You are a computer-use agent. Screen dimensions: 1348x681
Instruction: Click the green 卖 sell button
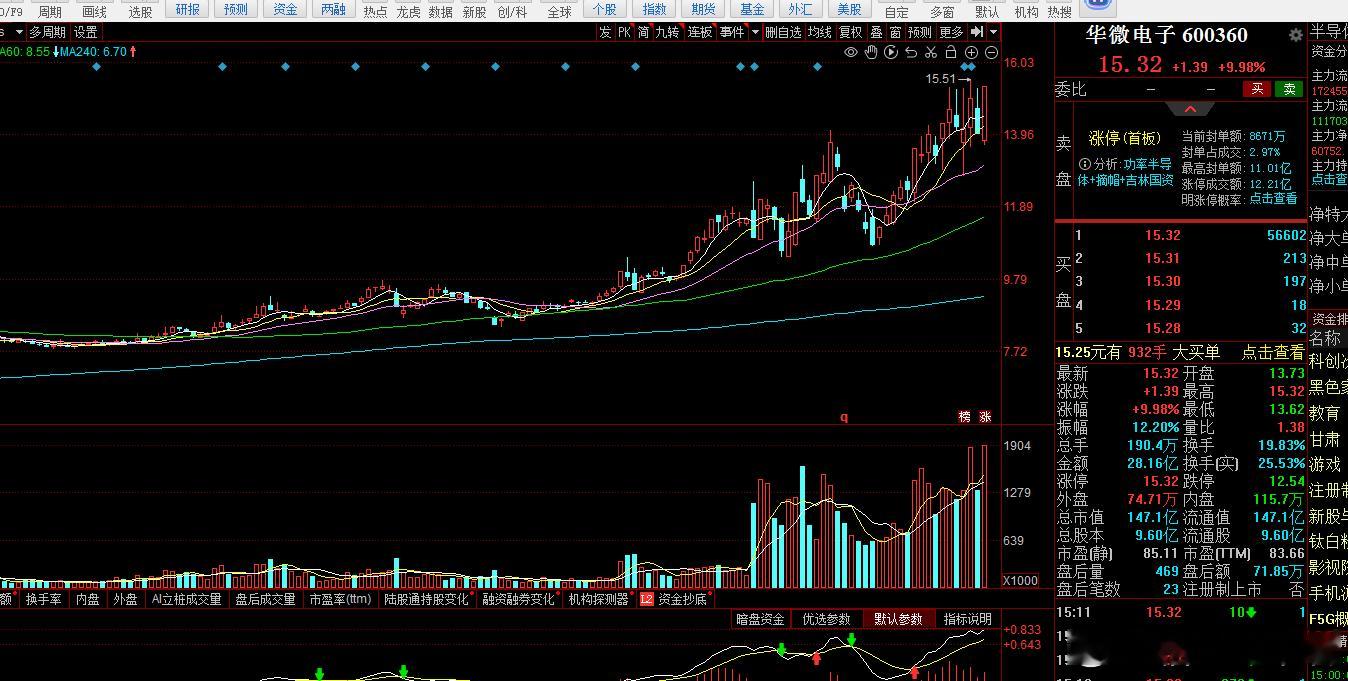[x=1289, y=88]
